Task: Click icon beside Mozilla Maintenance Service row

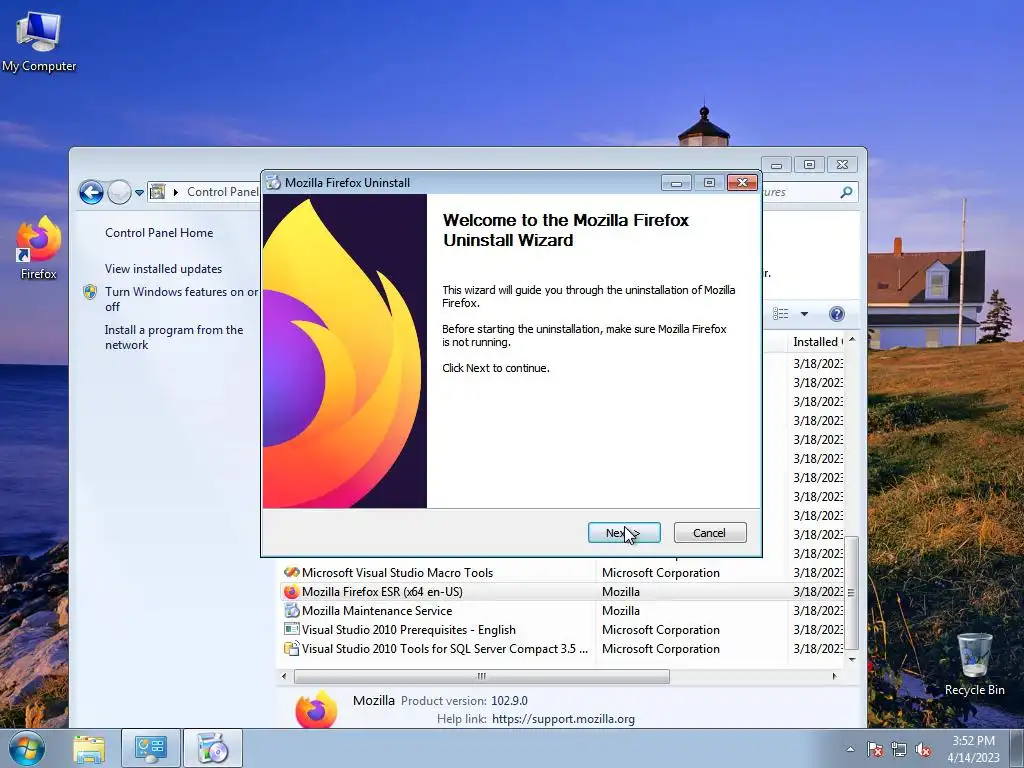Action: tap(291, 611)
